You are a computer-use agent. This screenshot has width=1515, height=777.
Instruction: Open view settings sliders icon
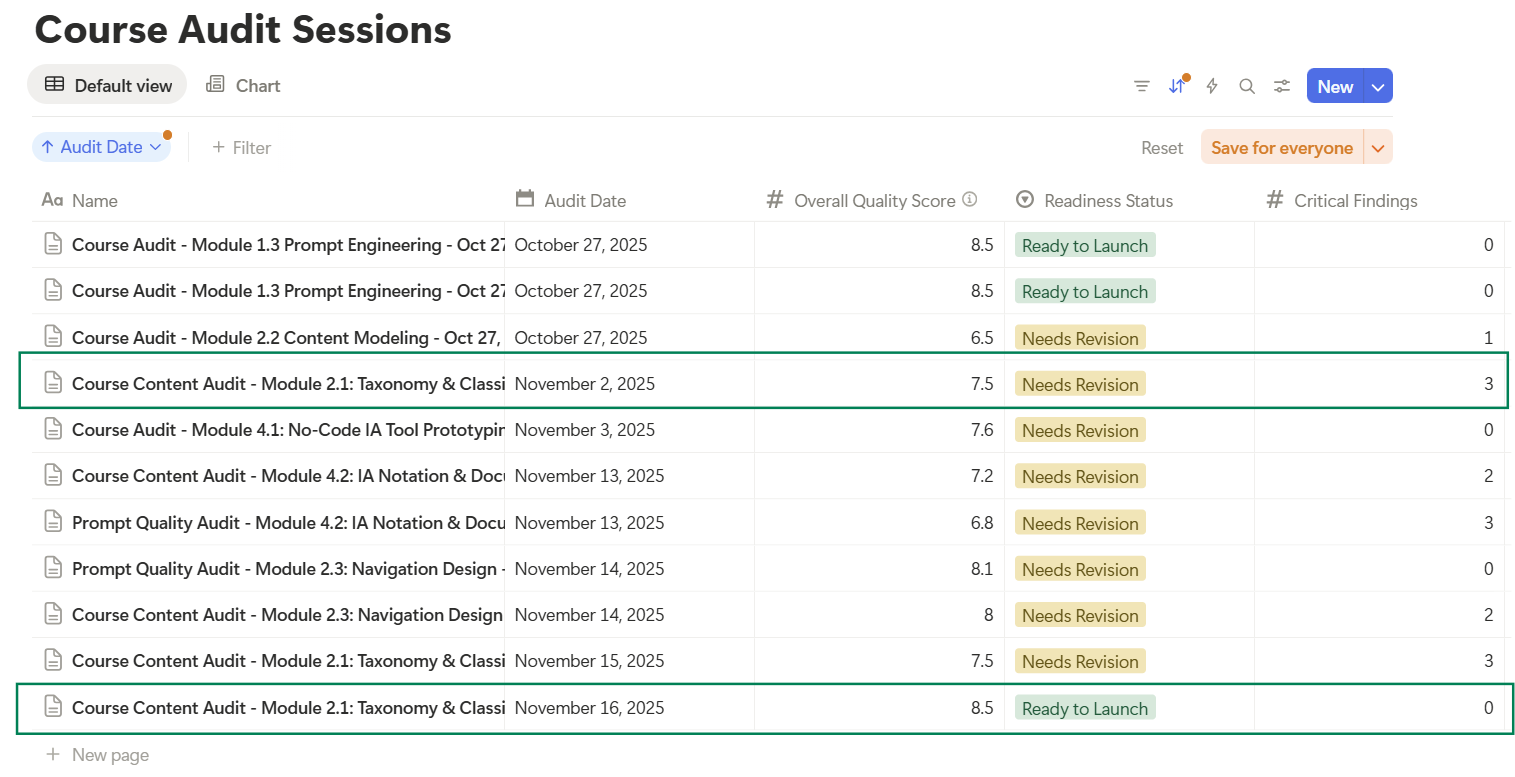1282,86
